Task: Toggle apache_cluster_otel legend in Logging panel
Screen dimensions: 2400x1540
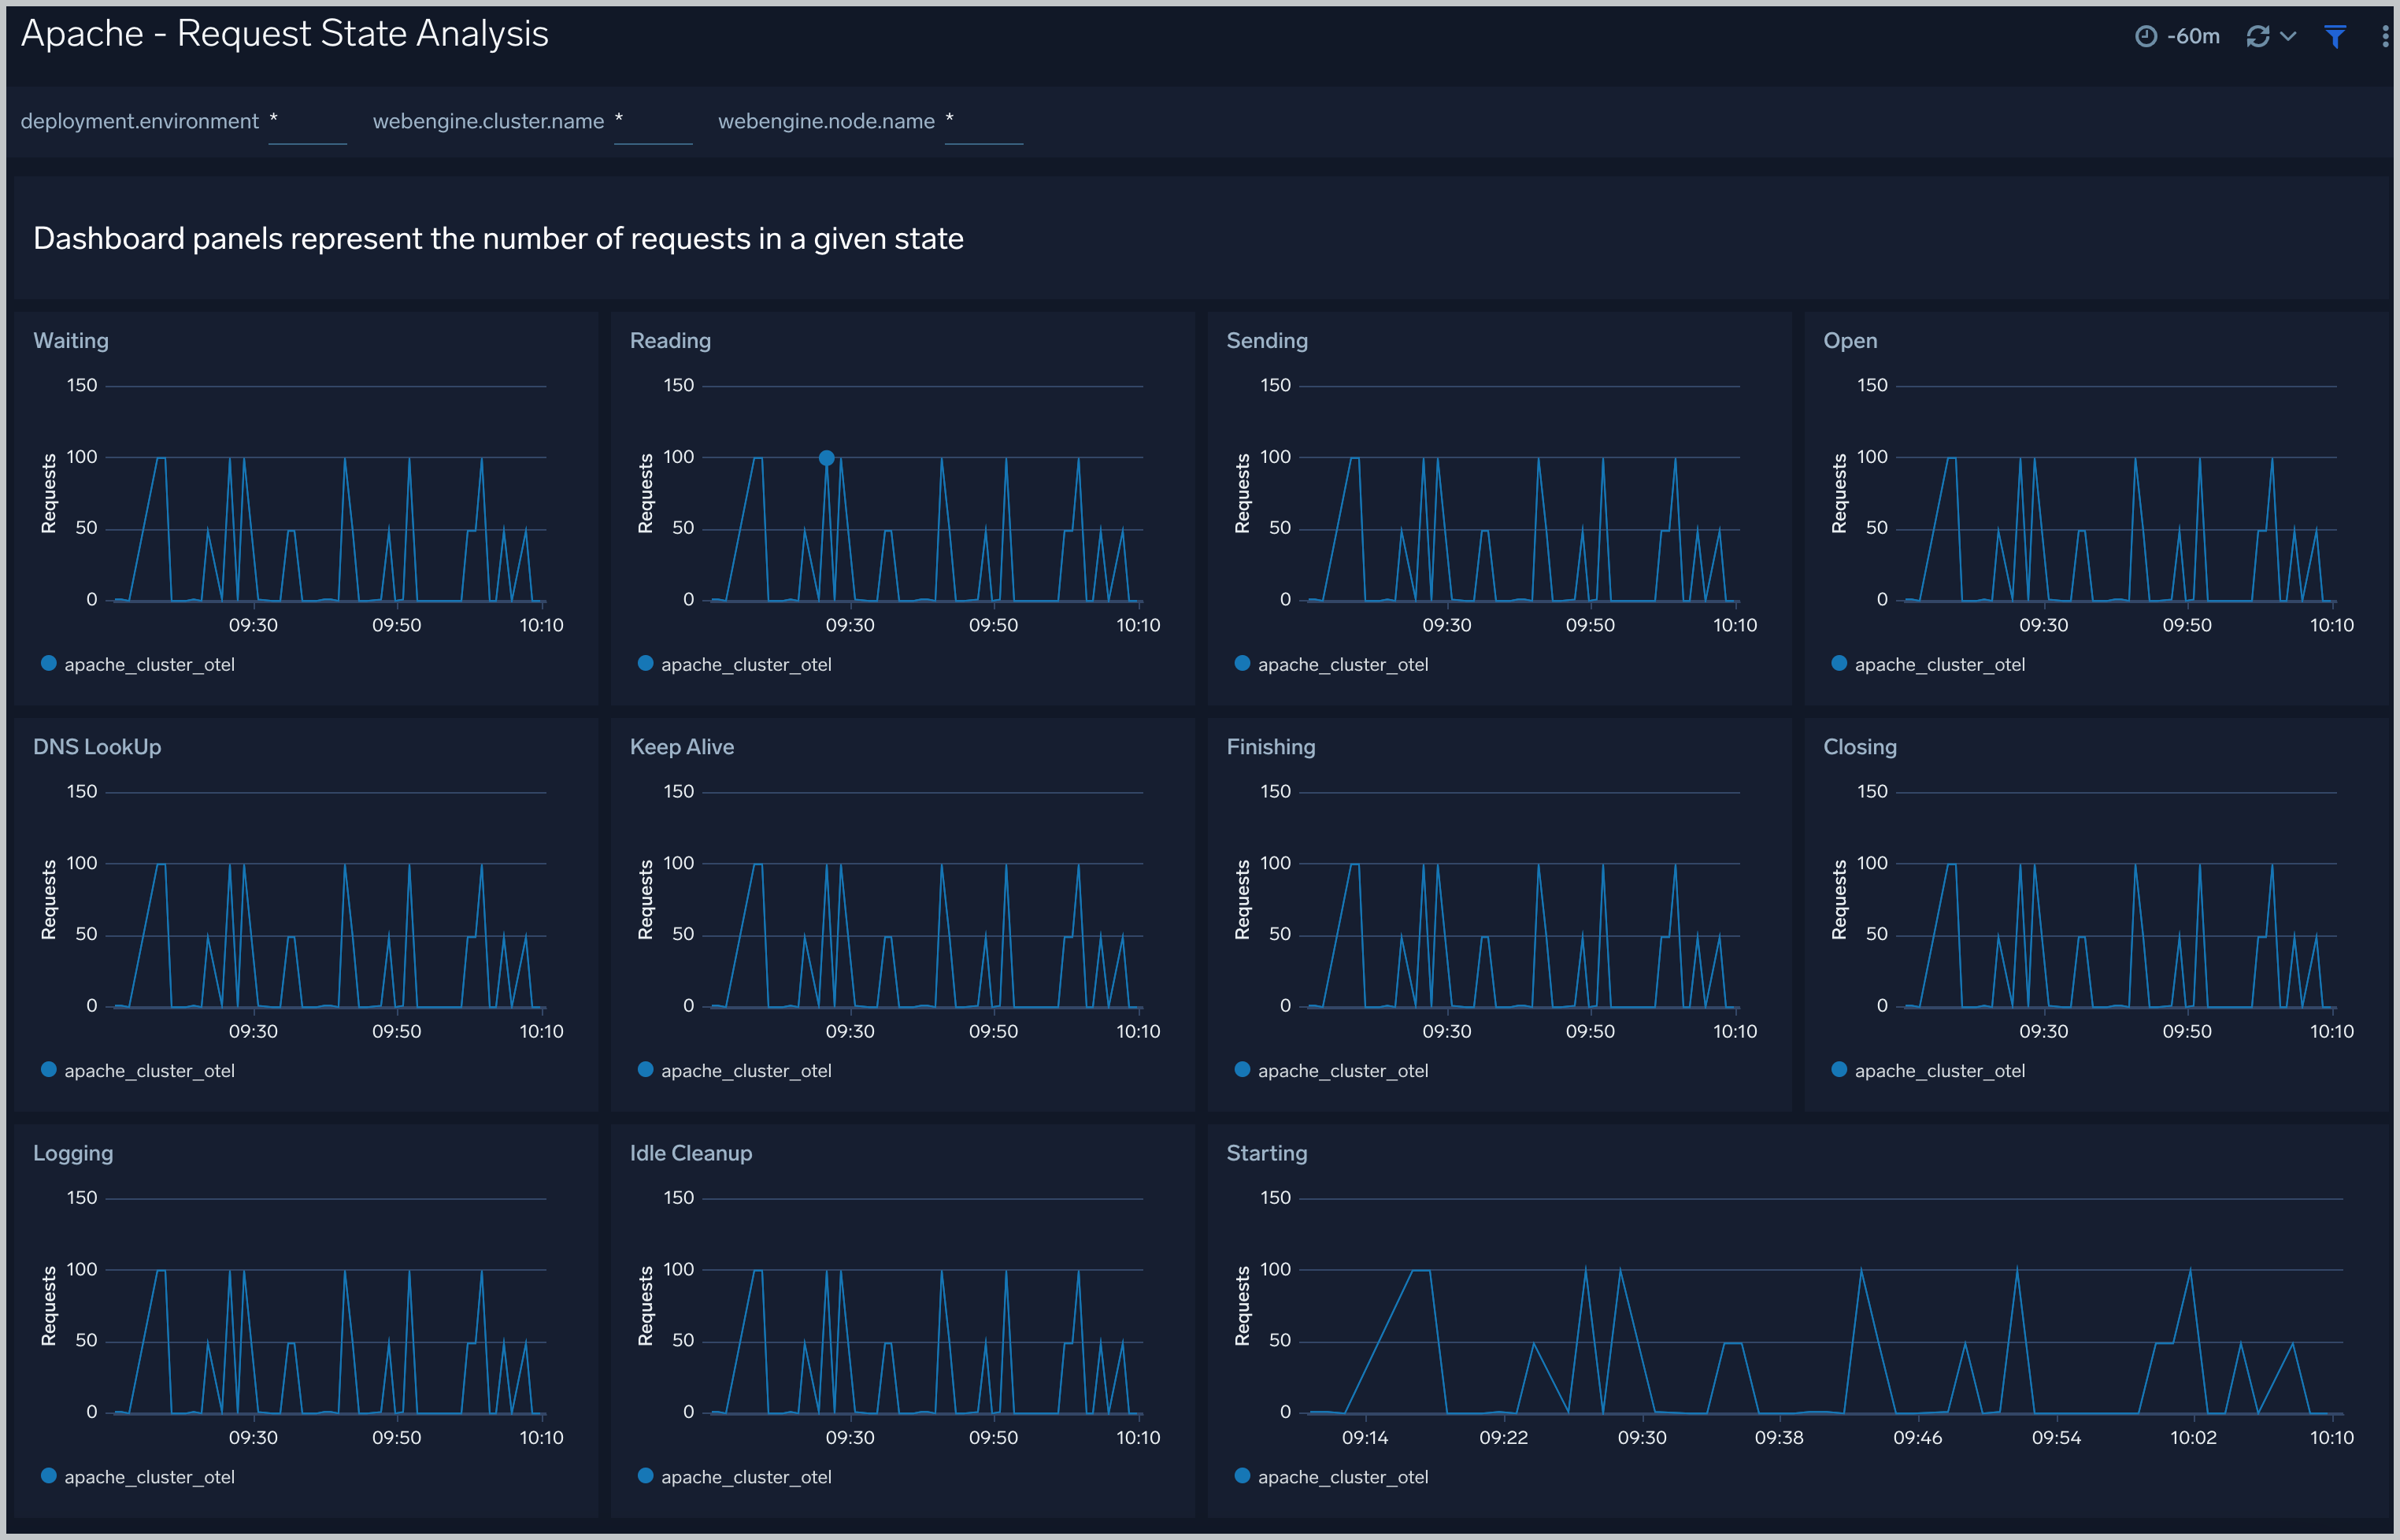Action: click(138, 1477)
